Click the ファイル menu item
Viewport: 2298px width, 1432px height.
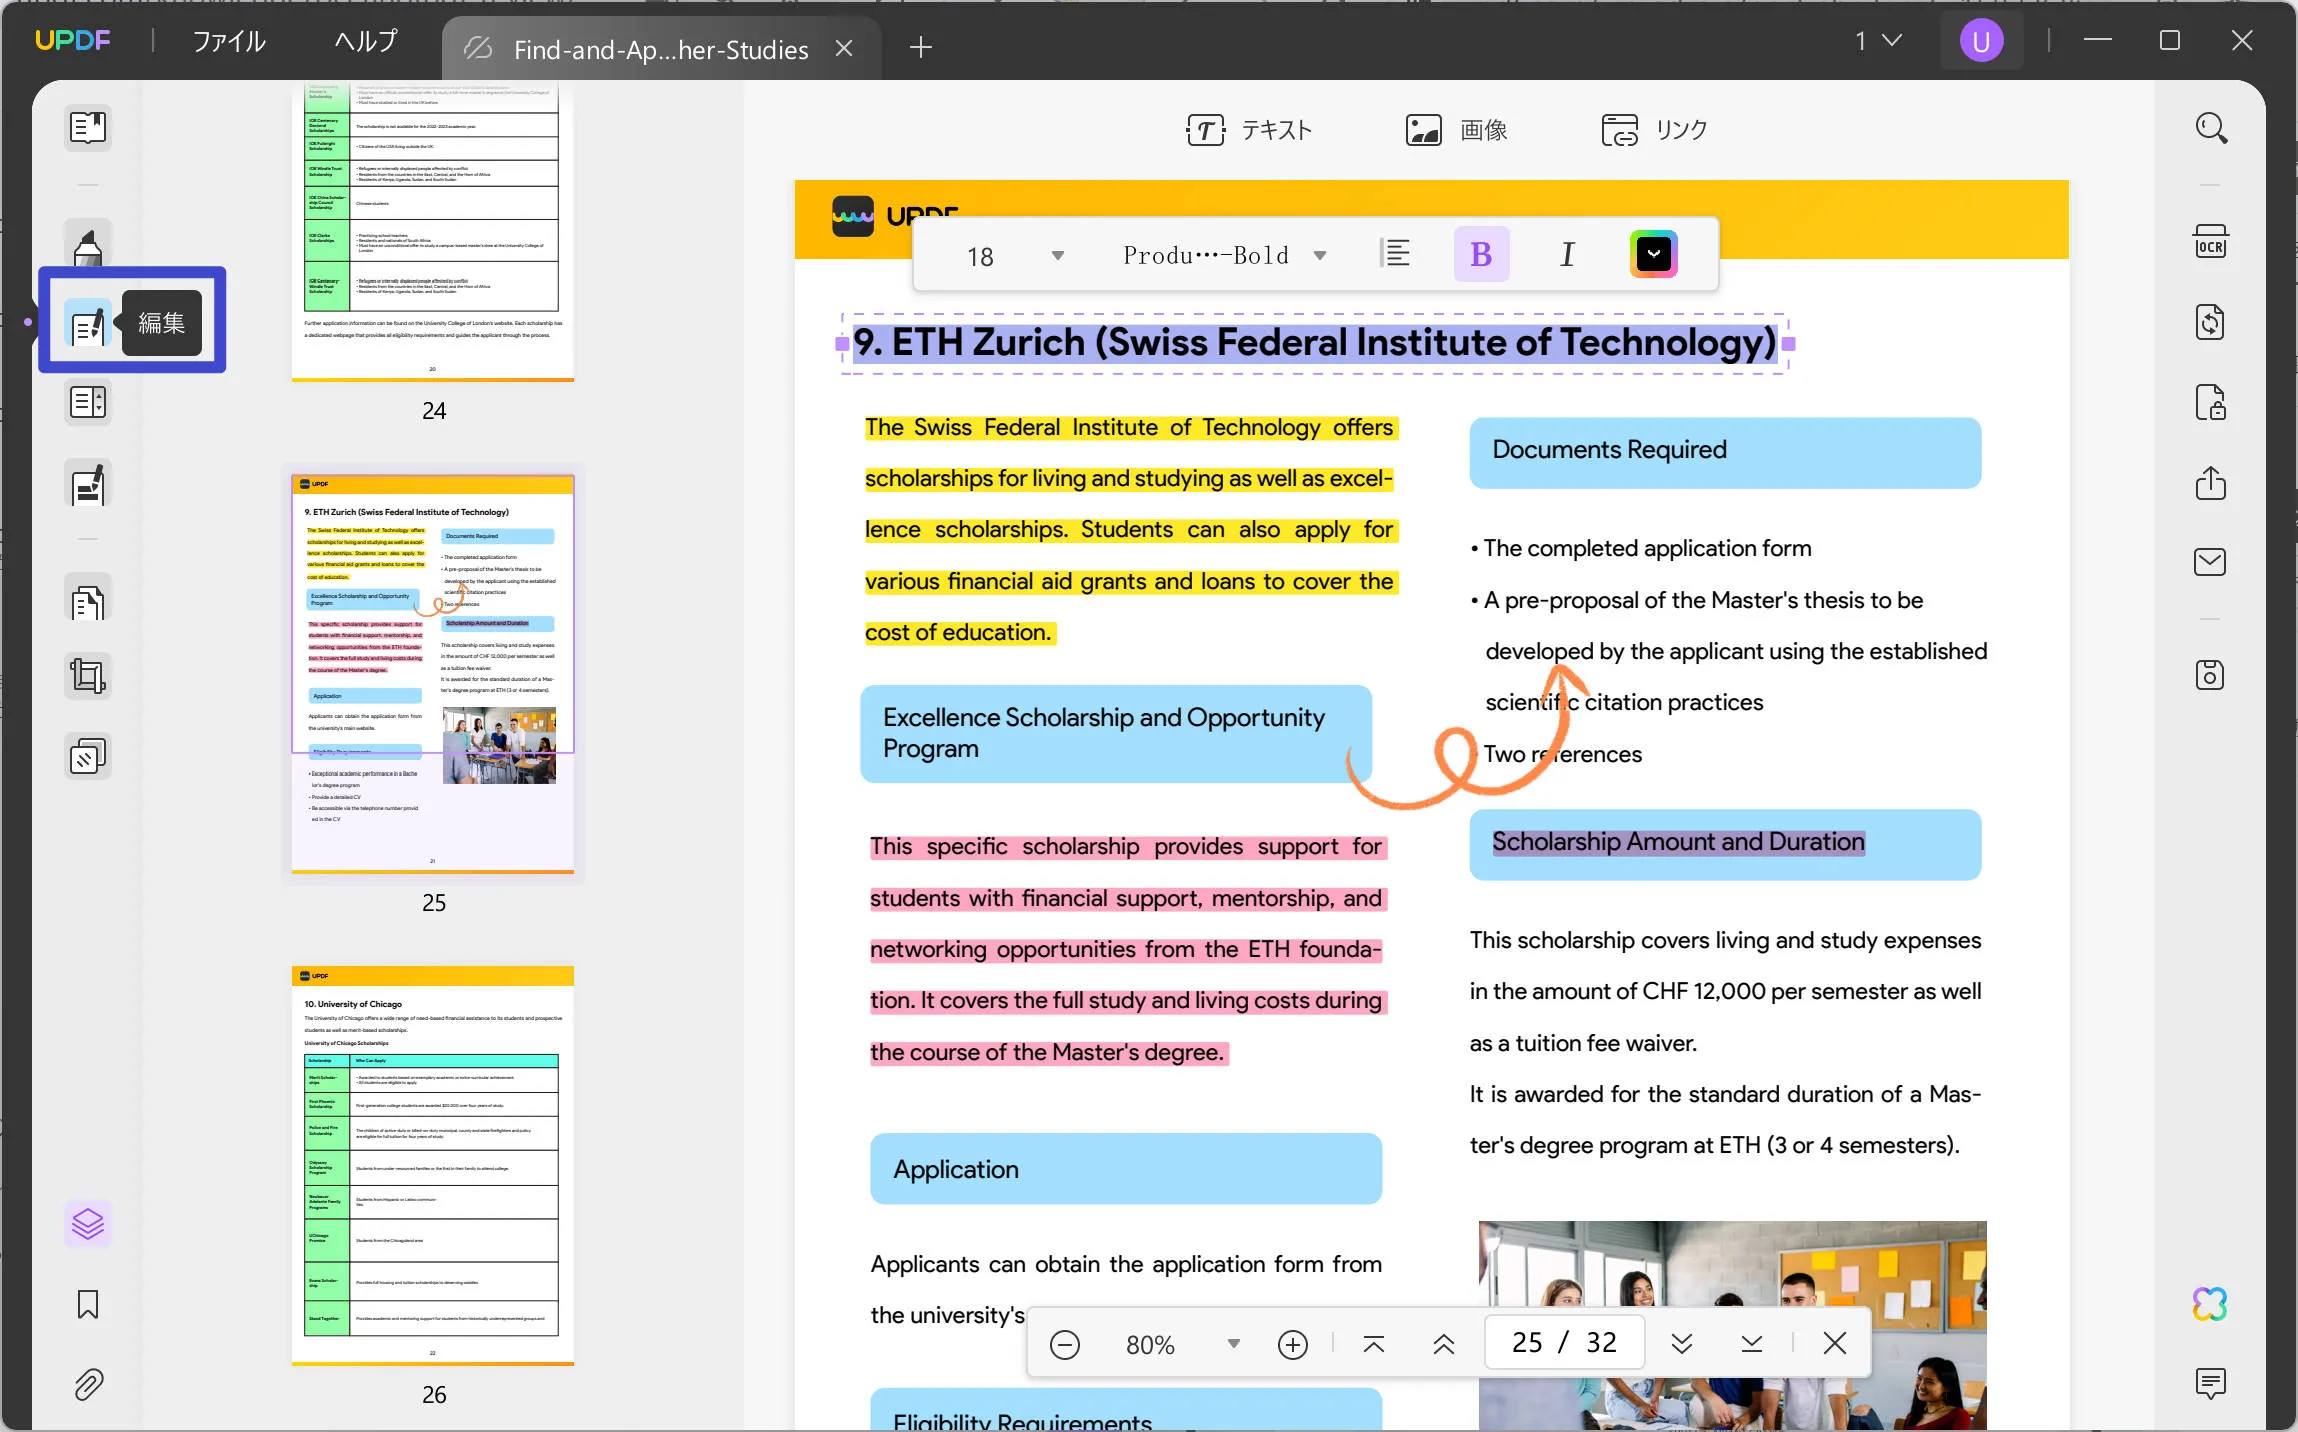tap(231, 41)
